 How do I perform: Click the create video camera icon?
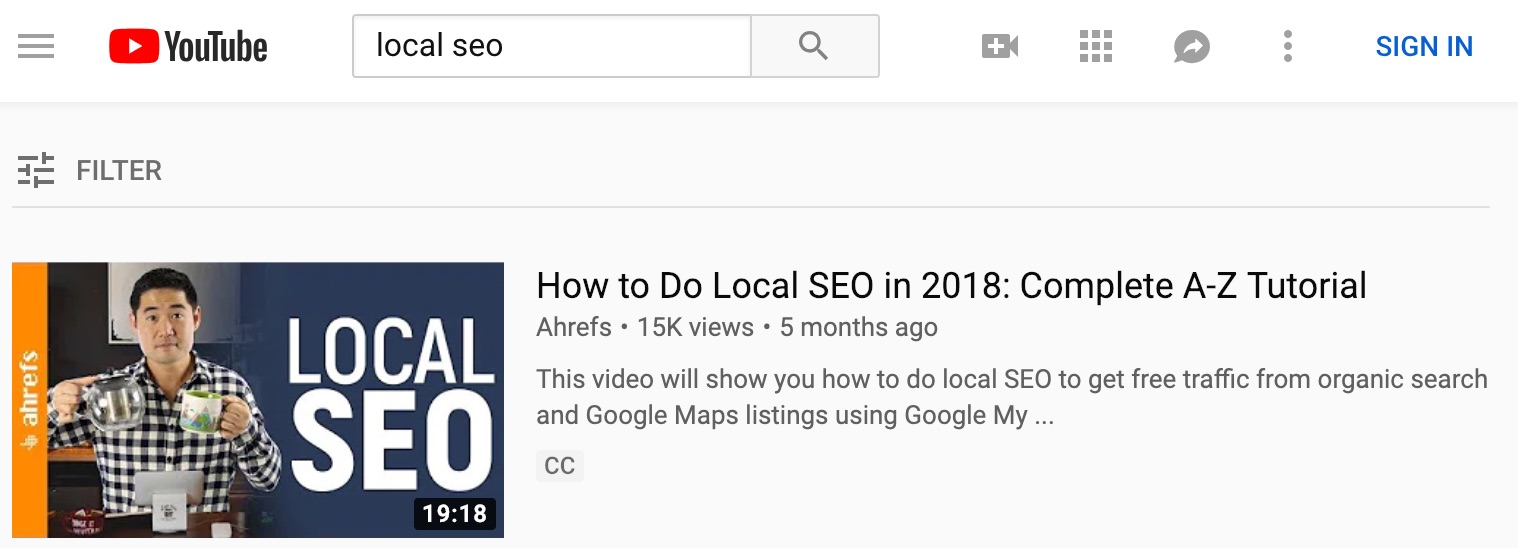1000,46
